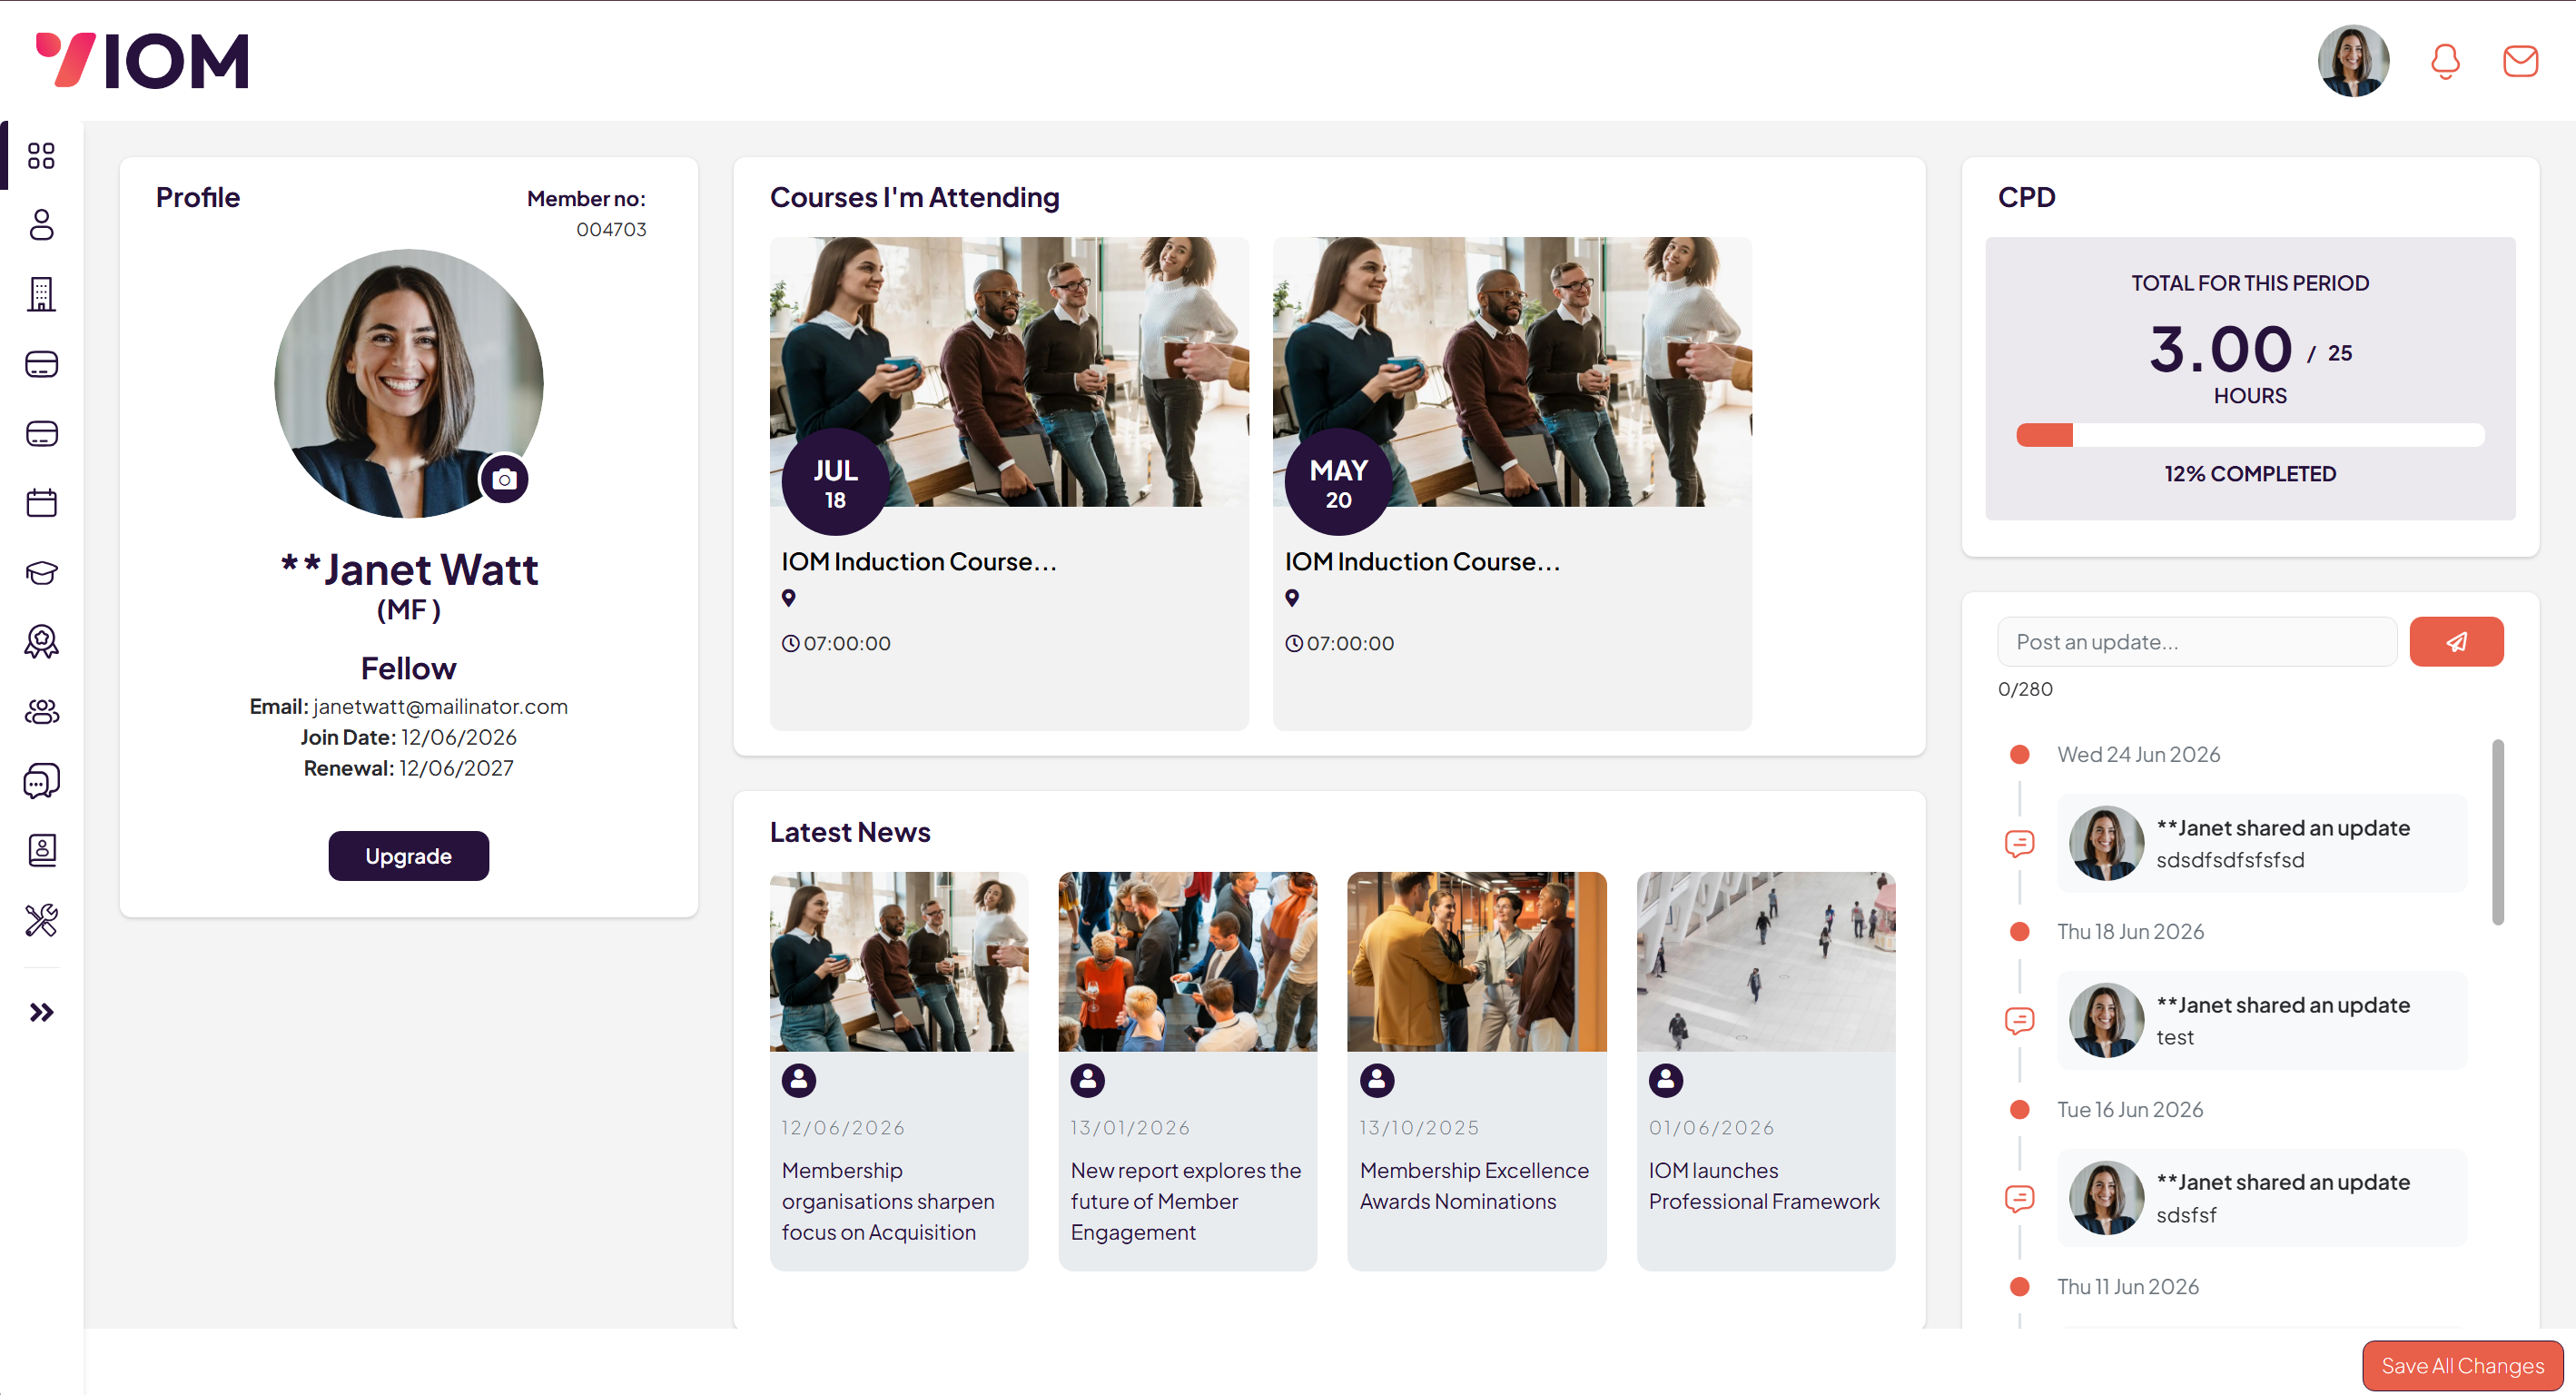2576x1395 pixels.
Task: Click 'Thu 11 Jun 2026' timeline date
Action: click(x=2128, y=1286)
